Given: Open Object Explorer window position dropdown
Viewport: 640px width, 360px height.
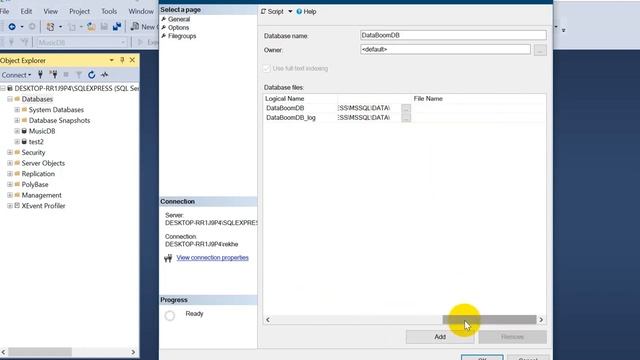Looking at the screenshot, I should point(111,60).
